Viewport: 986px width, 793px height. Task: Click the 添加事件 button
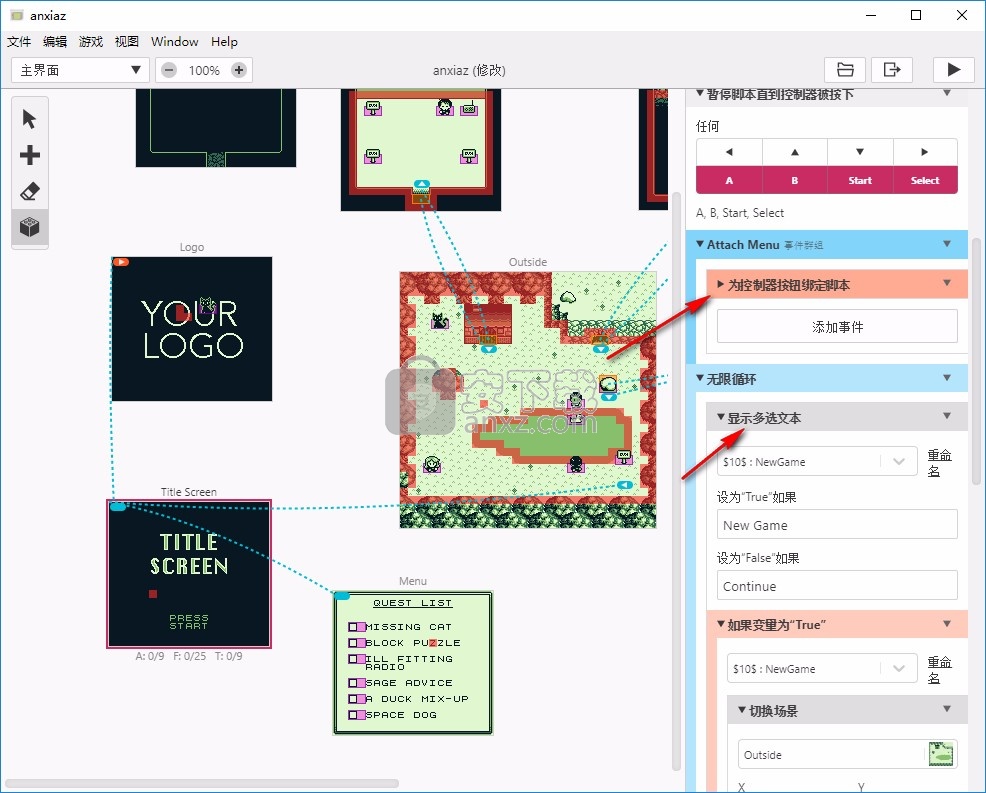pos(837,326)
